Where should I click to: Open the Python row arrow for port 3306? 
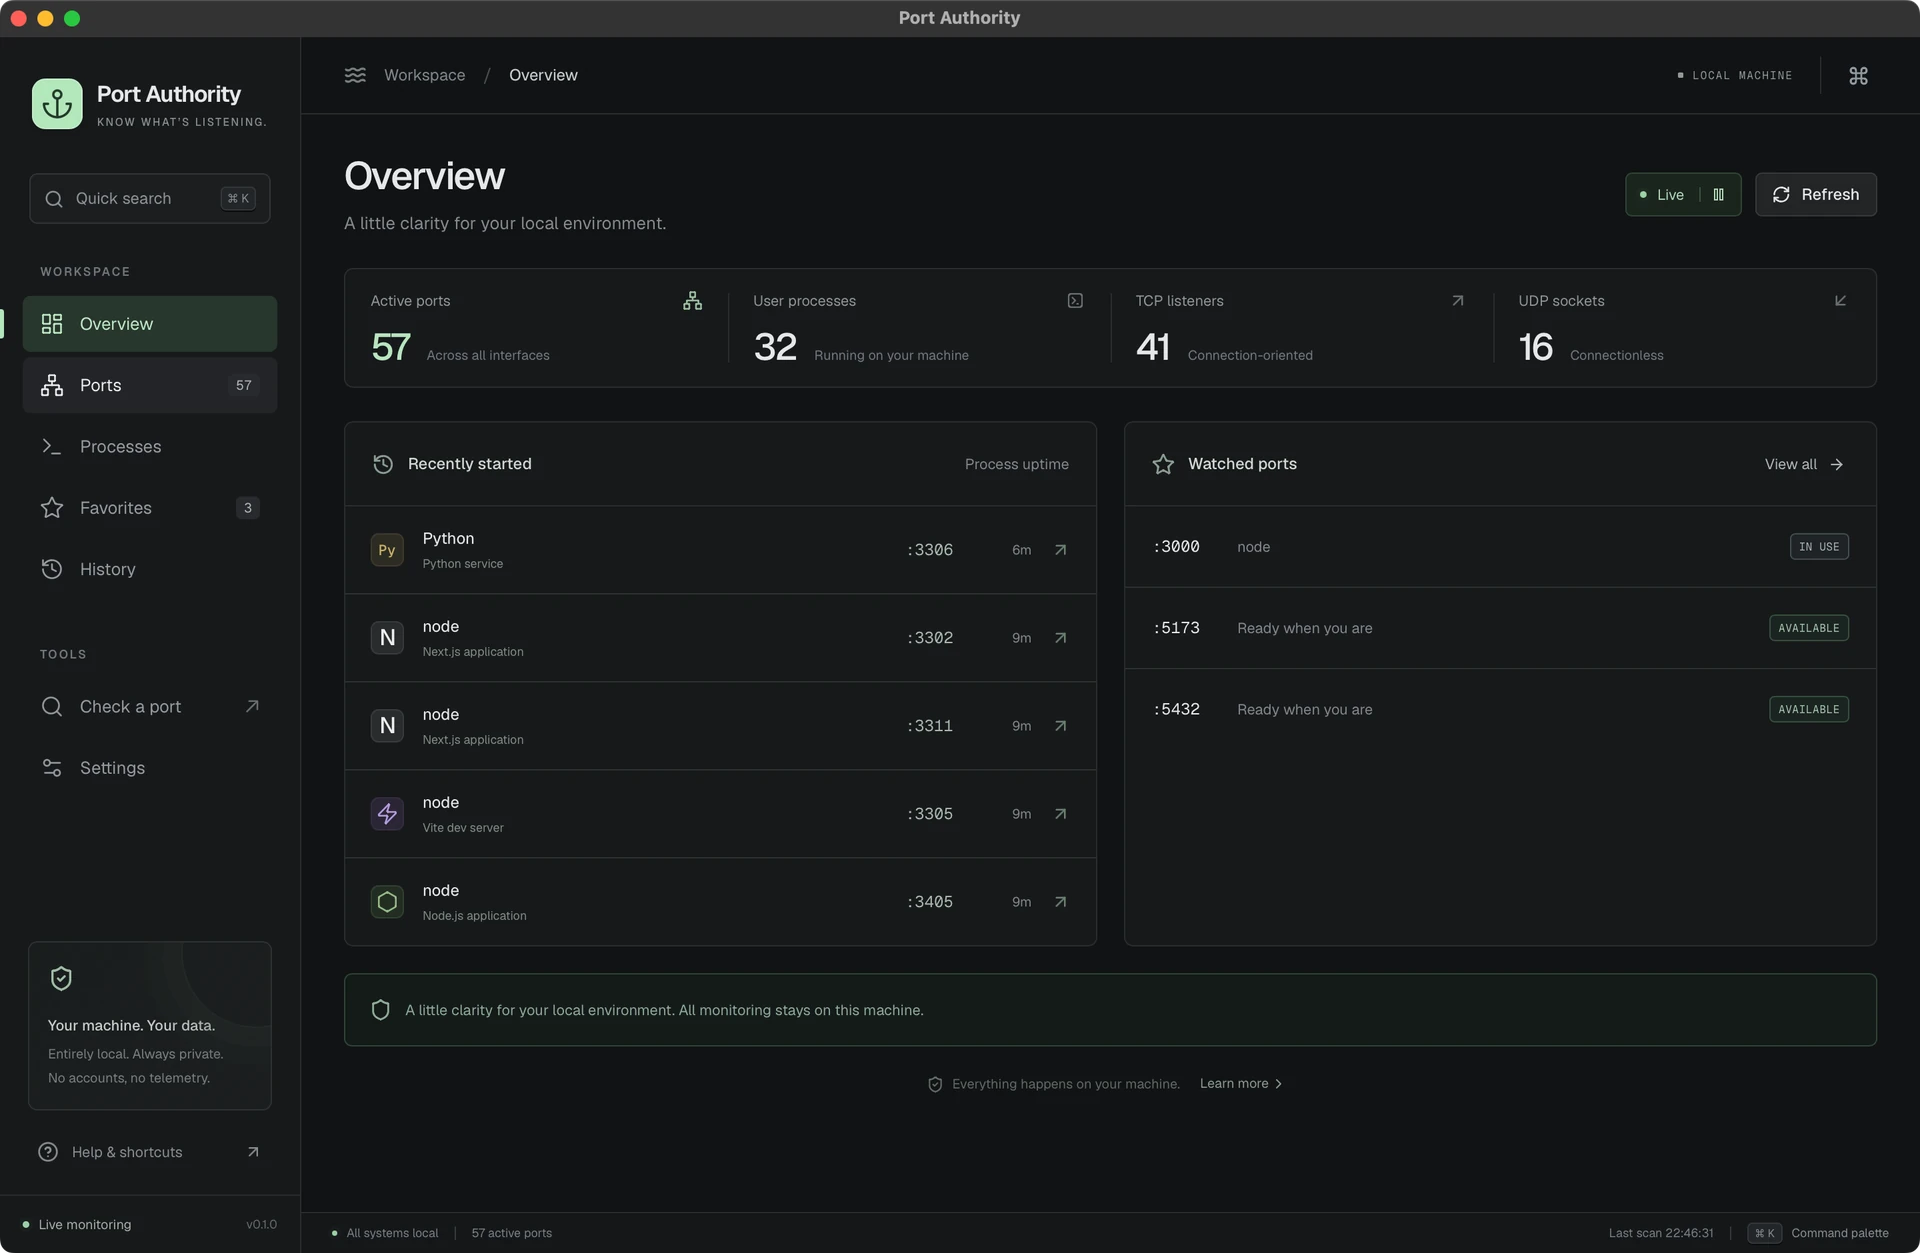1060,550
